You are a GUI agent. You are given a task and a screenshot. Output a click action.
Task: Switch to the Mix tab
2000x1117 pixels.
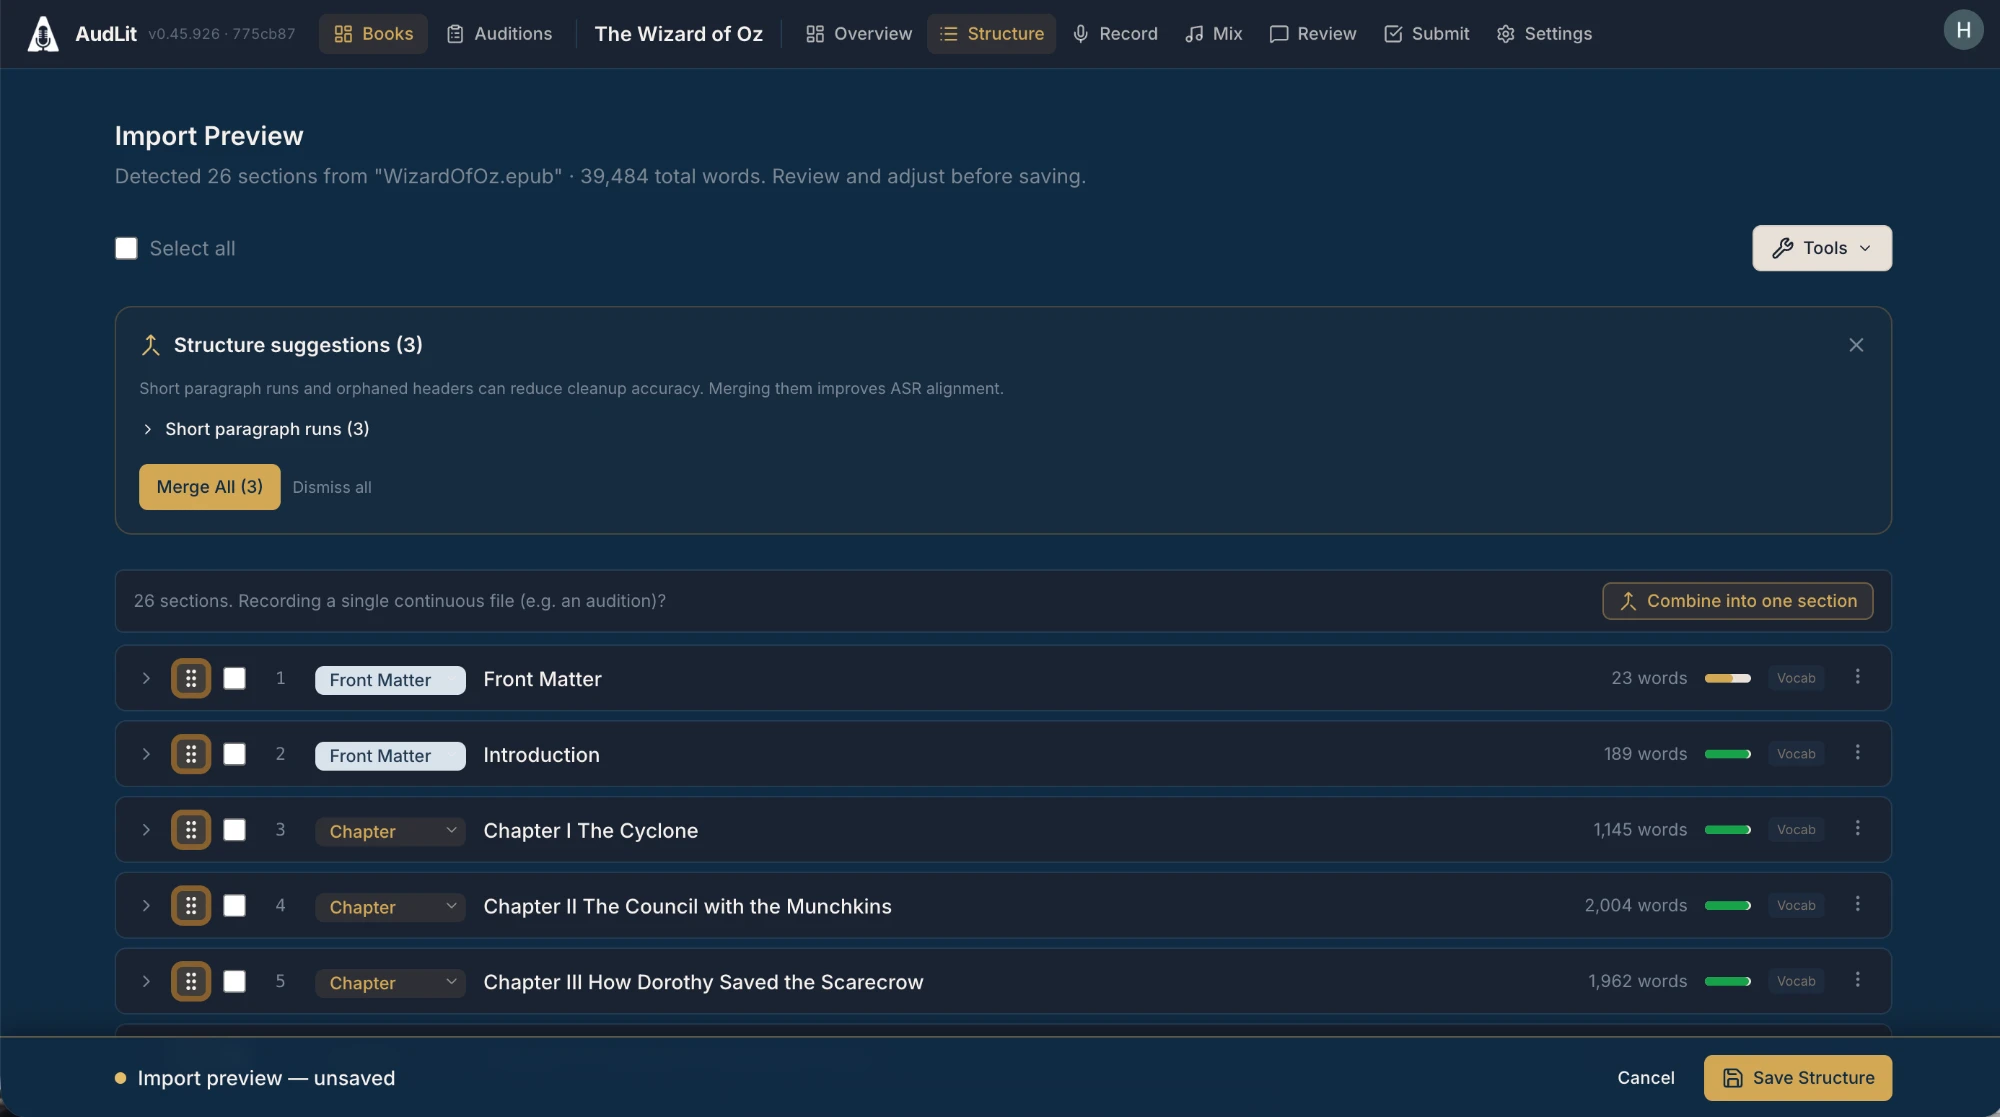(x=1214, y=34)
